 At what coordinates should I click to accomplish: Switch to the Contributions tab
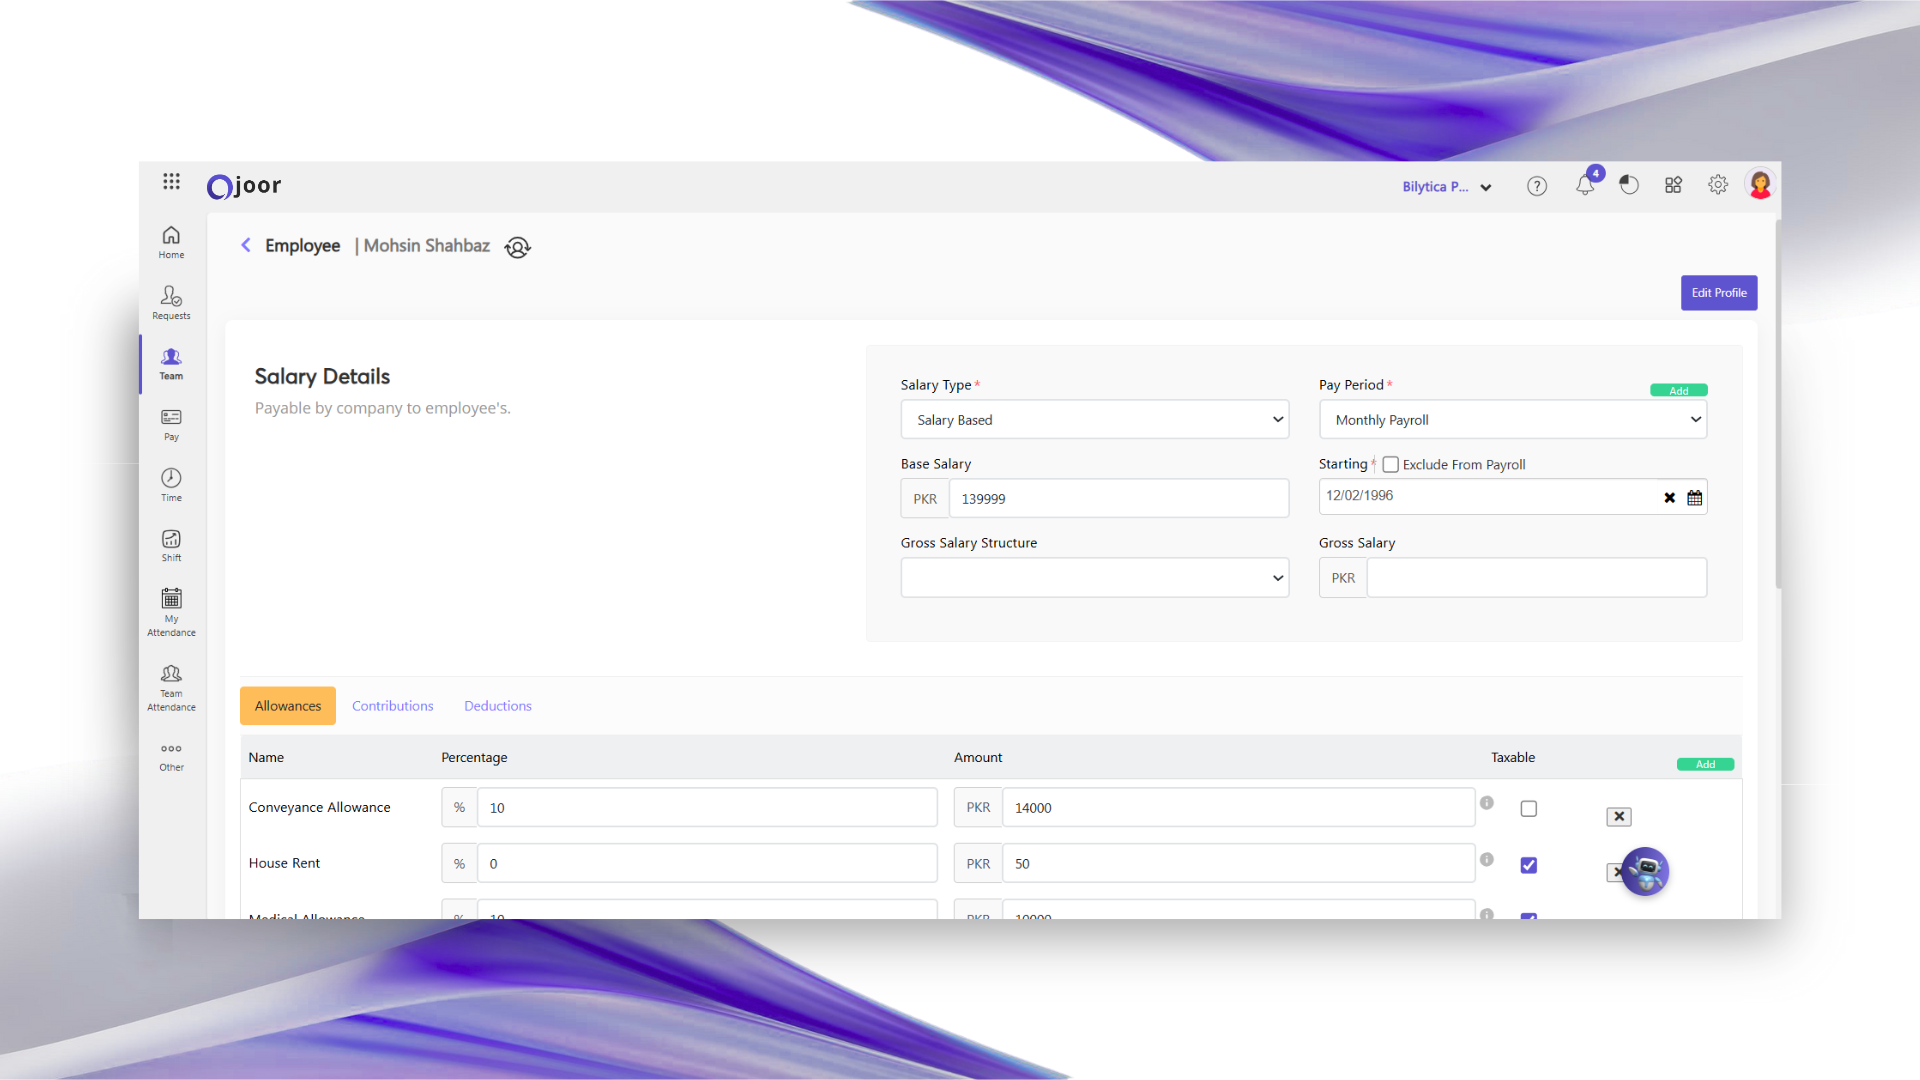coord(392,706)
